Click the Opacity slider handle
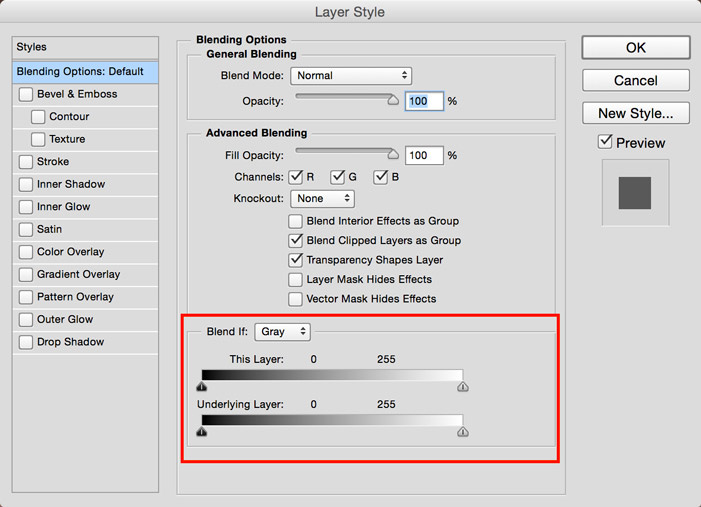This screenshot has width=701, height=507. [x=393, y=100]
